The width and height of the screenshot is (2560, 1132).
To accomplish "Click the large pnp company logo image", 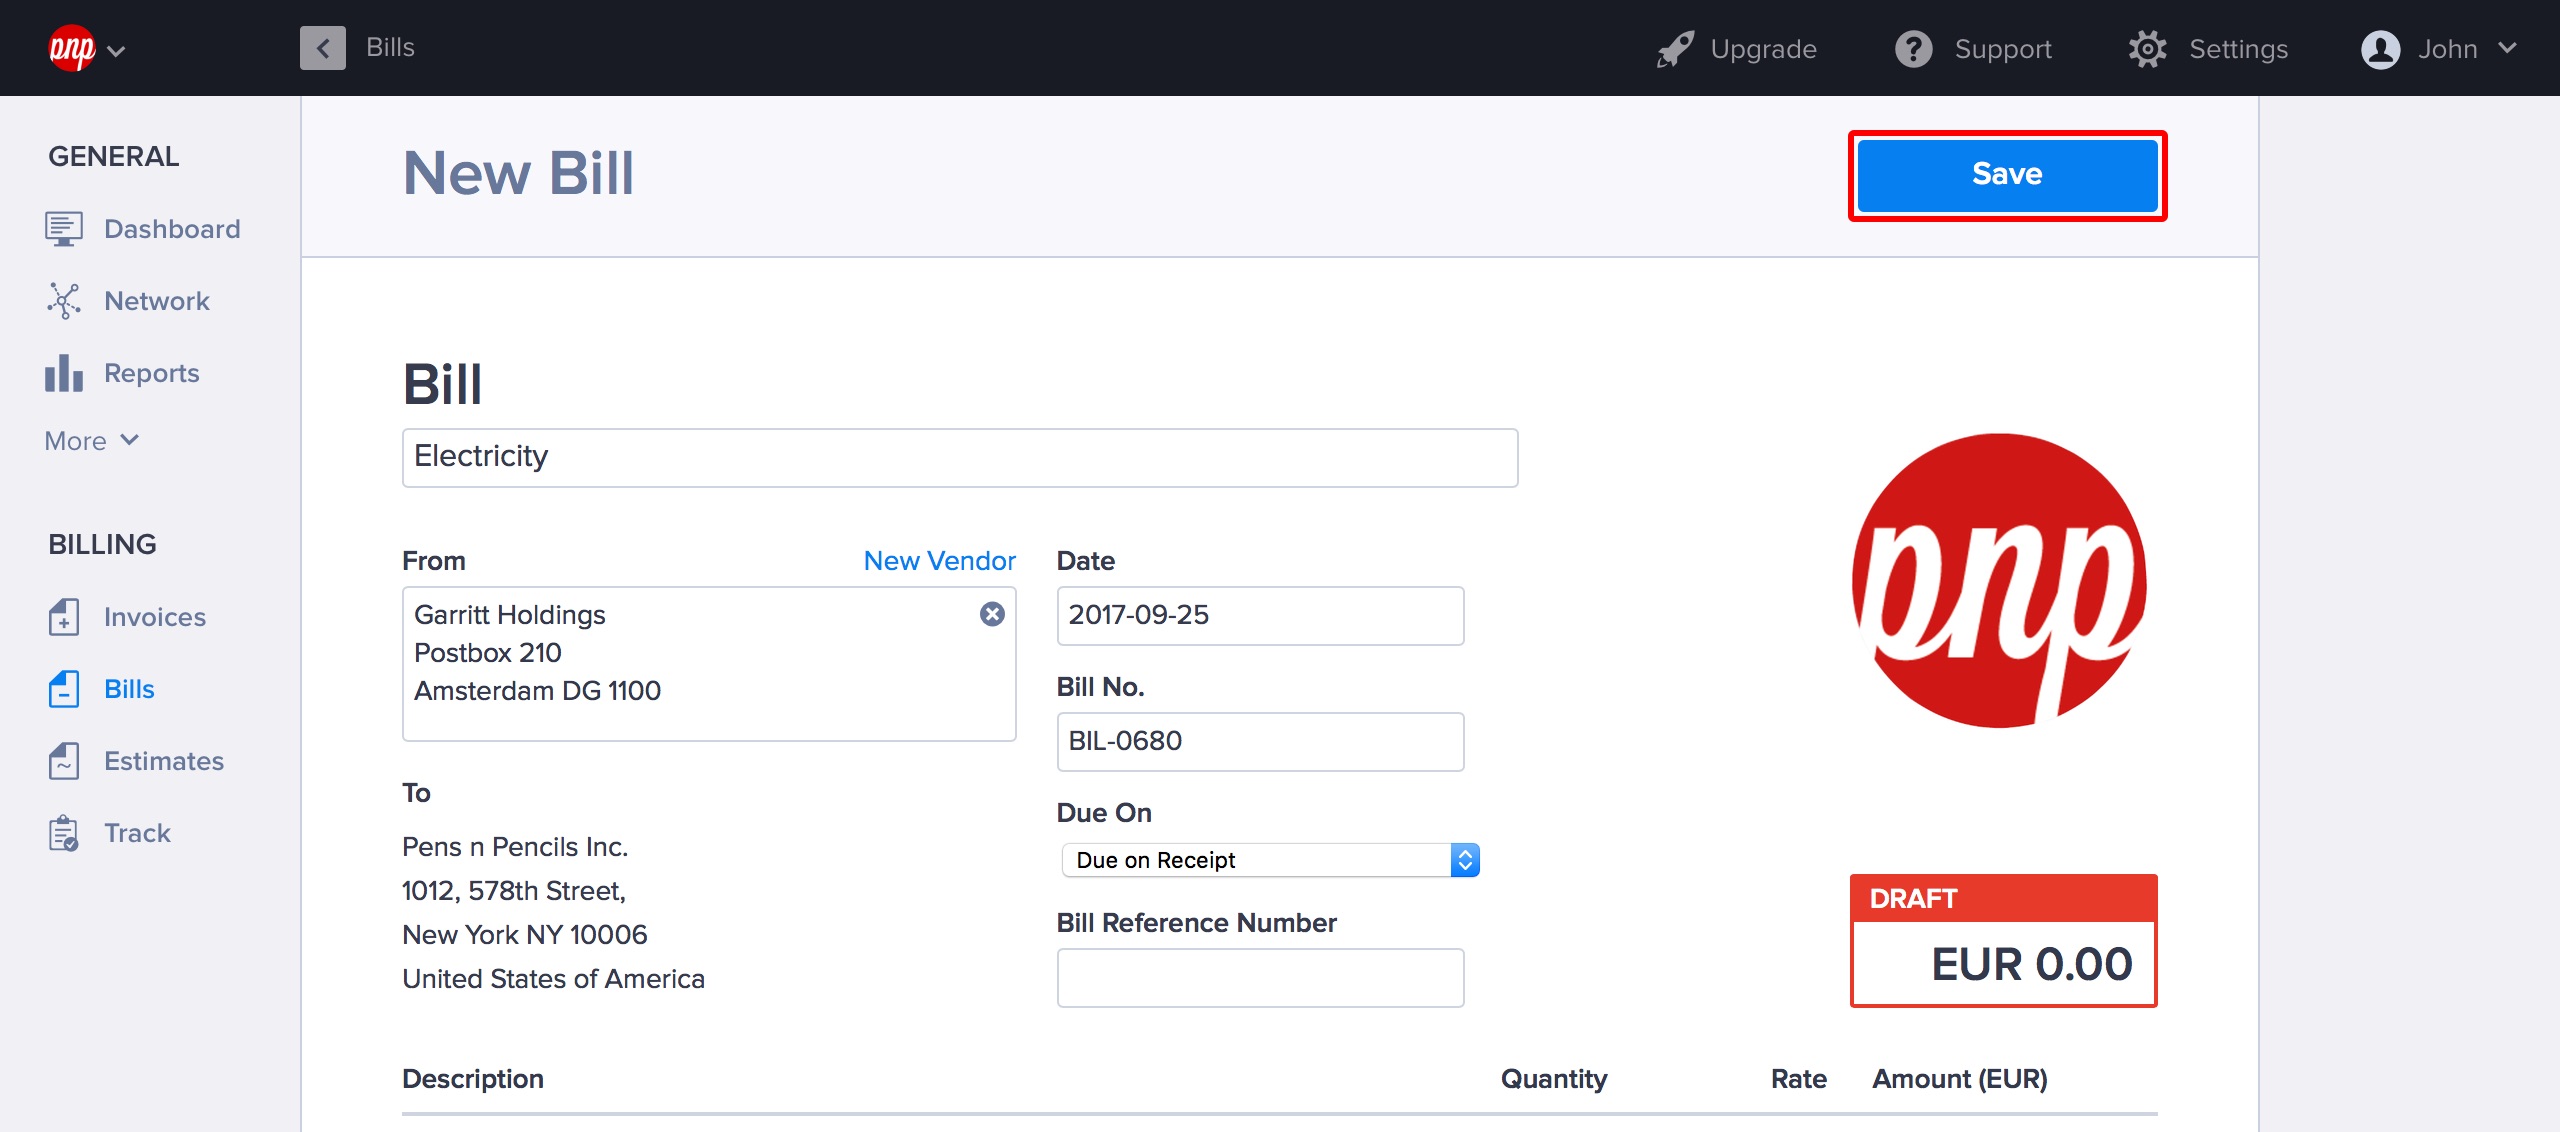I will coord(1998,581).
